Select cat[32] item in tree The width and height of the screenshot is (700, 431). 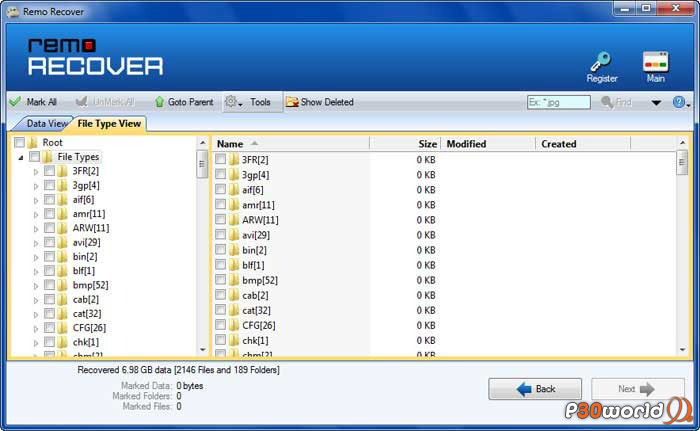87,314
